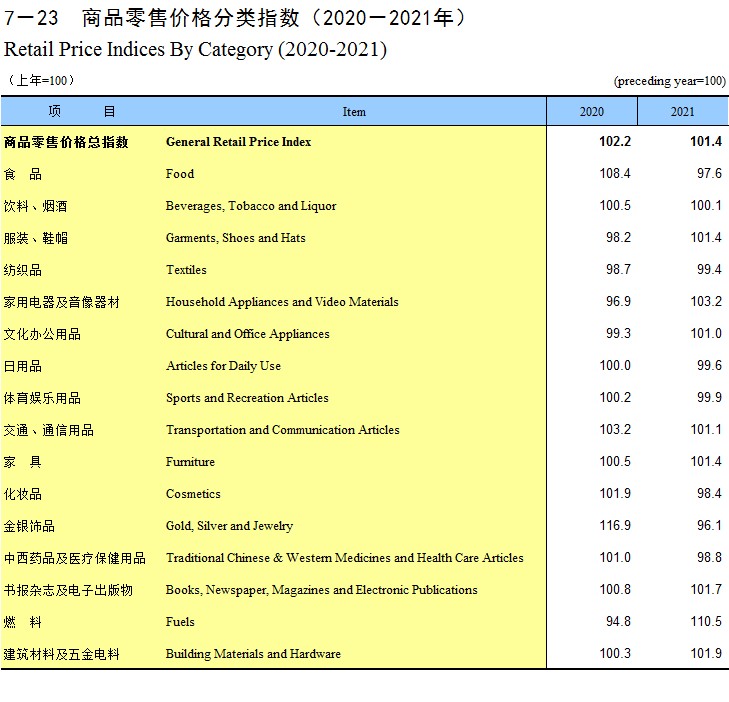This screenshot has width=729, height=702.
Task: Select Textiles 2021 value 99.4
Action: point(709,270)
